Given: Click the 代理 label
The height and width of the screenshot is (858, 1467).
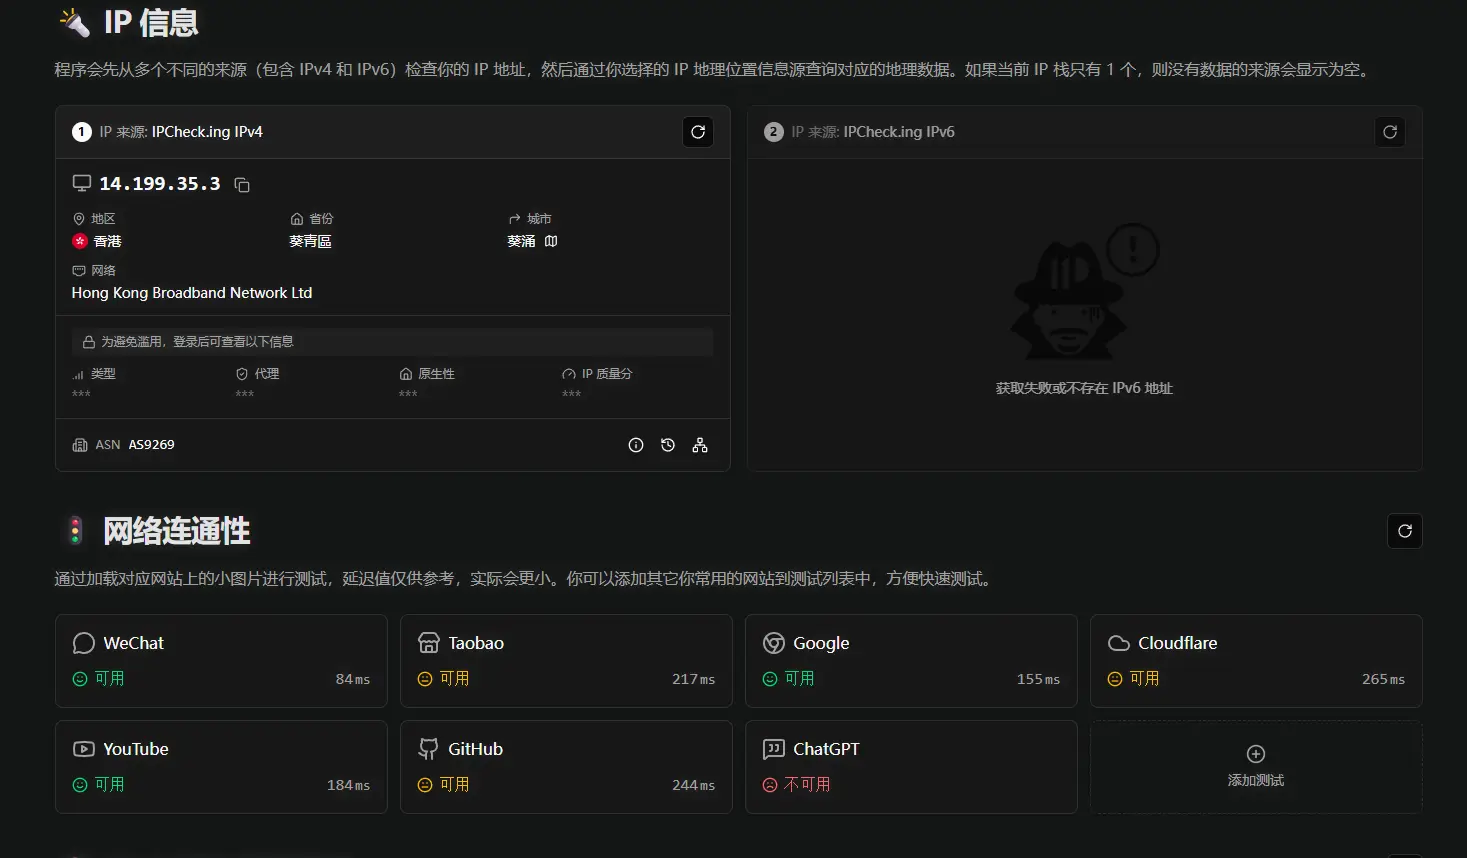Looking at the screenshot, I should (267, 374).
